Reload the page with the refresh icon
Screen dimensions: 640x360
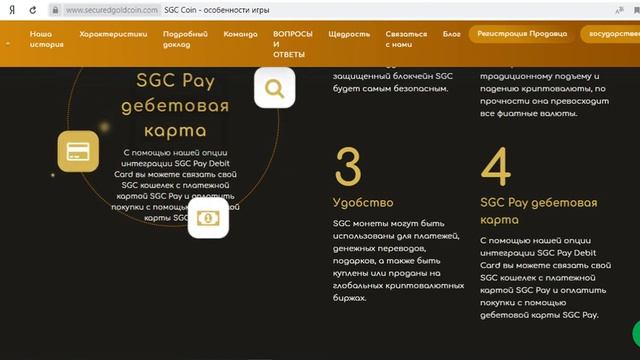point(33,10)
